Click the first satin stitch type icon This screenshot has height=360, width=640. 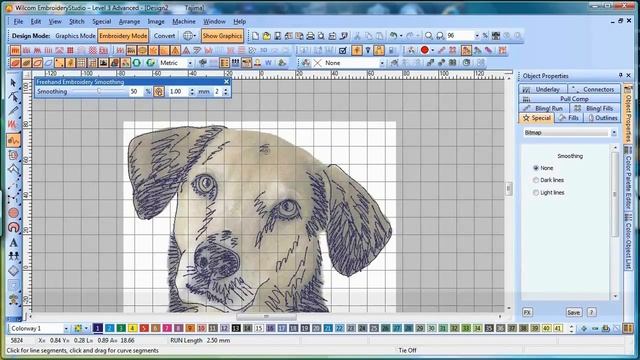[x=15, y=50]
